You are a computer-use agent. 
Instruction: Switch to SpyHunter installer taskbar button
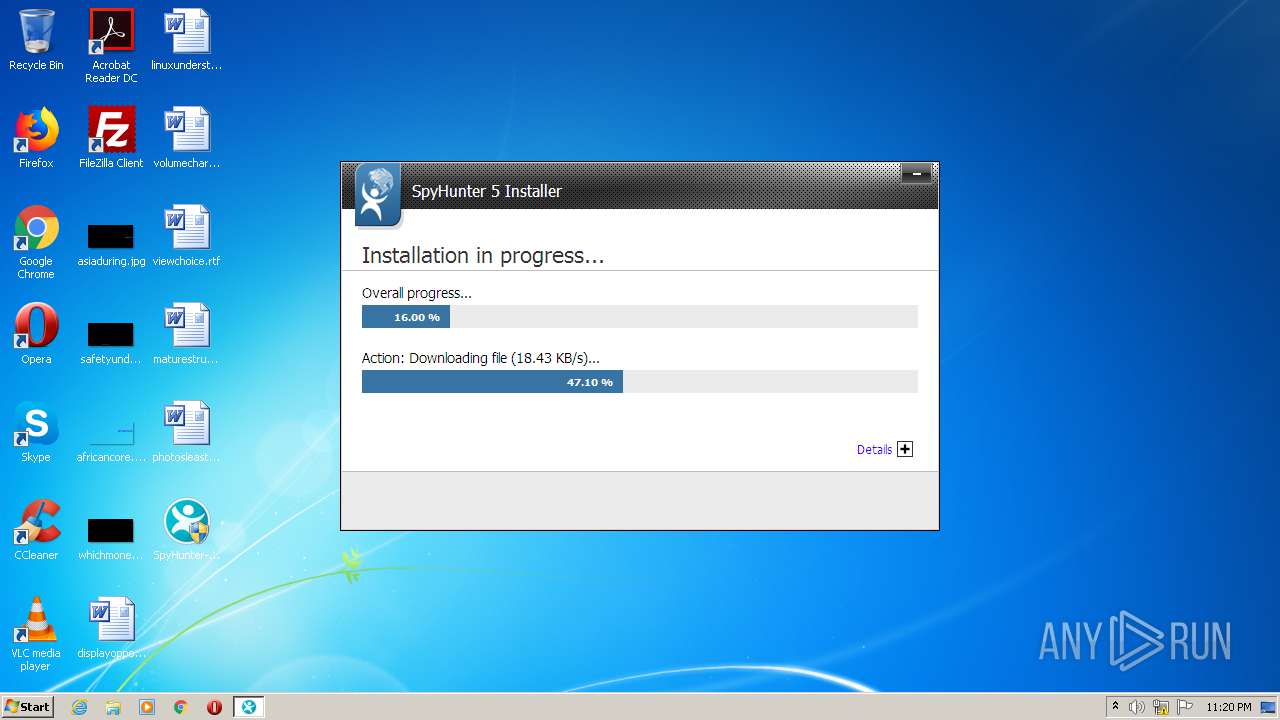click(248, 707)
